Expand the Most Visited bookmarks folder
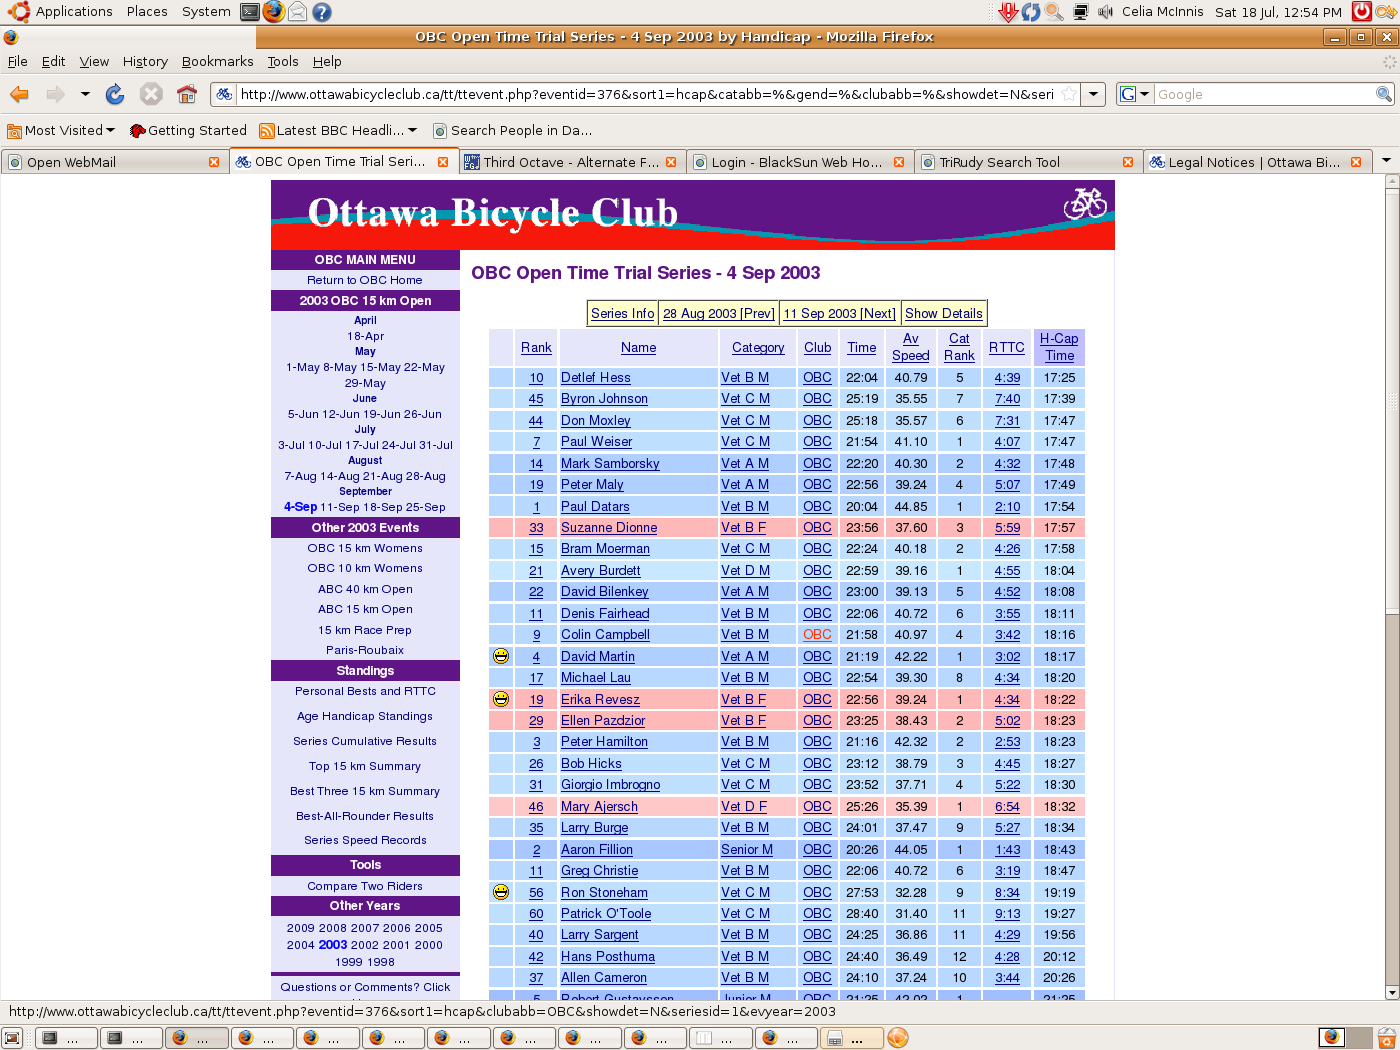The width and height of the screenshot is (1400, 1050). point(62,130)
